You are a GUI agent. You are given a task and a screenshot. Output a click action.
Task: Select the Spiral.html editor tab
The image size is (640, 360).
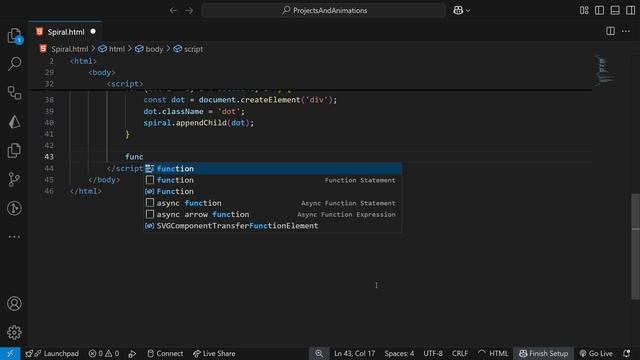pos(65,32)
